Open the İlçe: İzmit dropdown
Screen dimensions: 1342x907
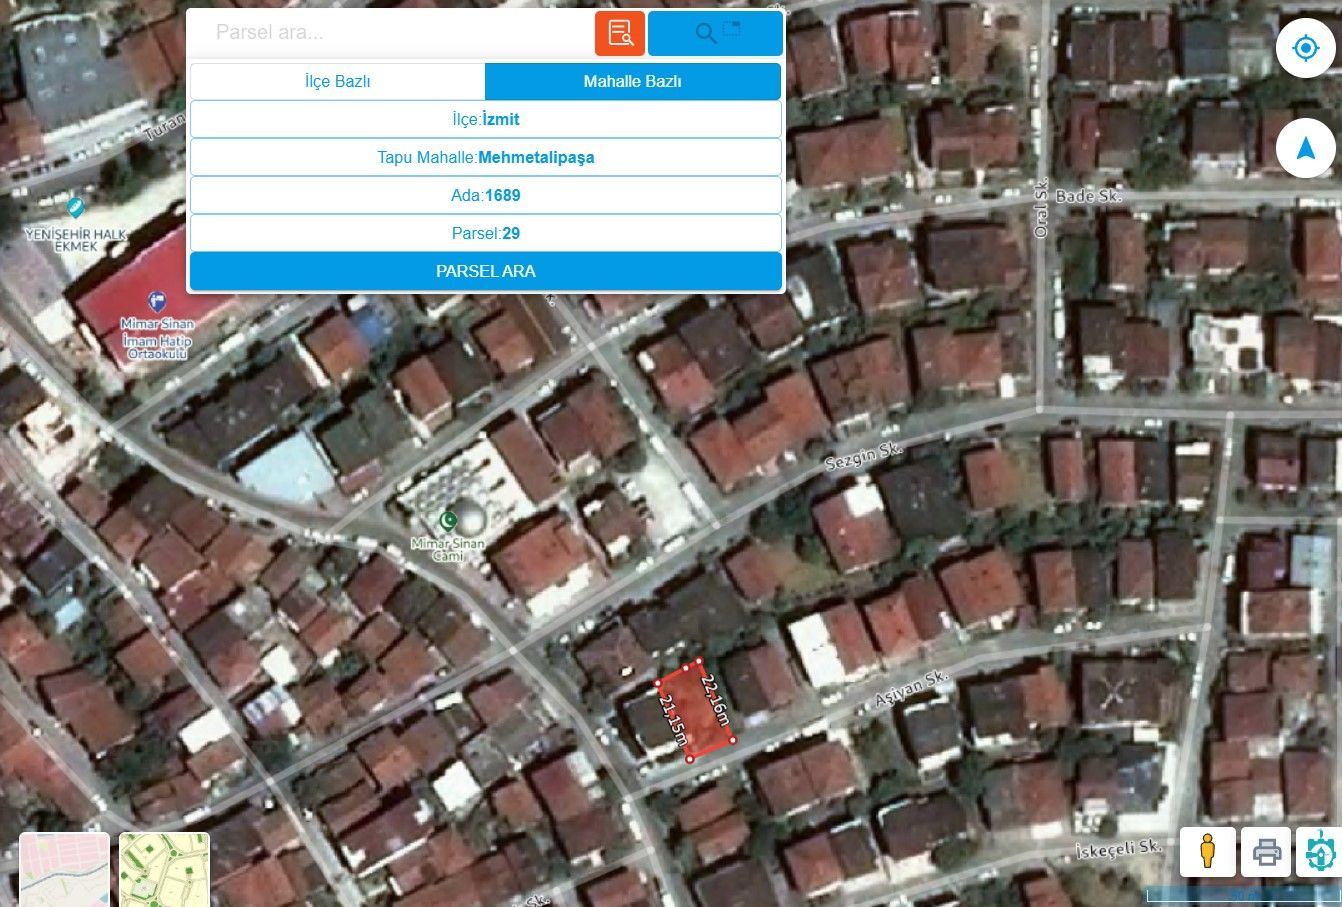pyautogui.click(x=485, y=119)
